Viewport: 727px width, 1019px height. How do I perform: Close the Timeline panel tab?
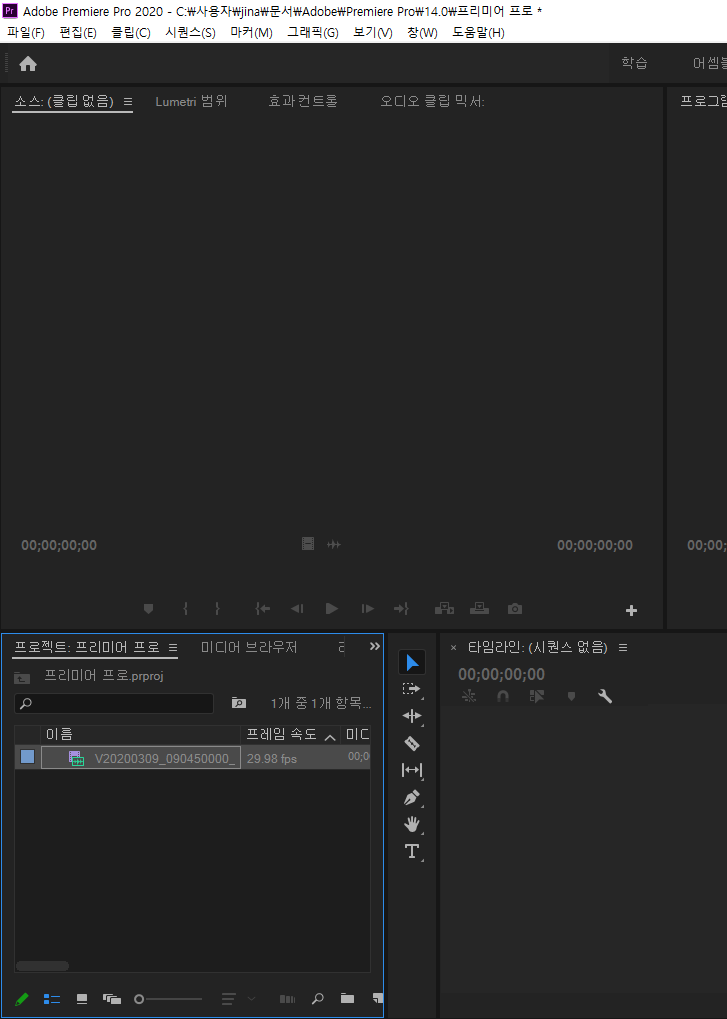click(453, 648)
